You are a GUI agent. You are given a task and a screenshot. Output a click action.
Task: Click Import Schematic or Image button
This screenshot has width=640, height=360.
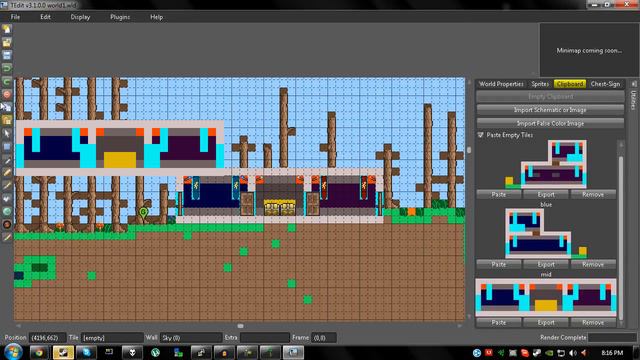(550, 110)
